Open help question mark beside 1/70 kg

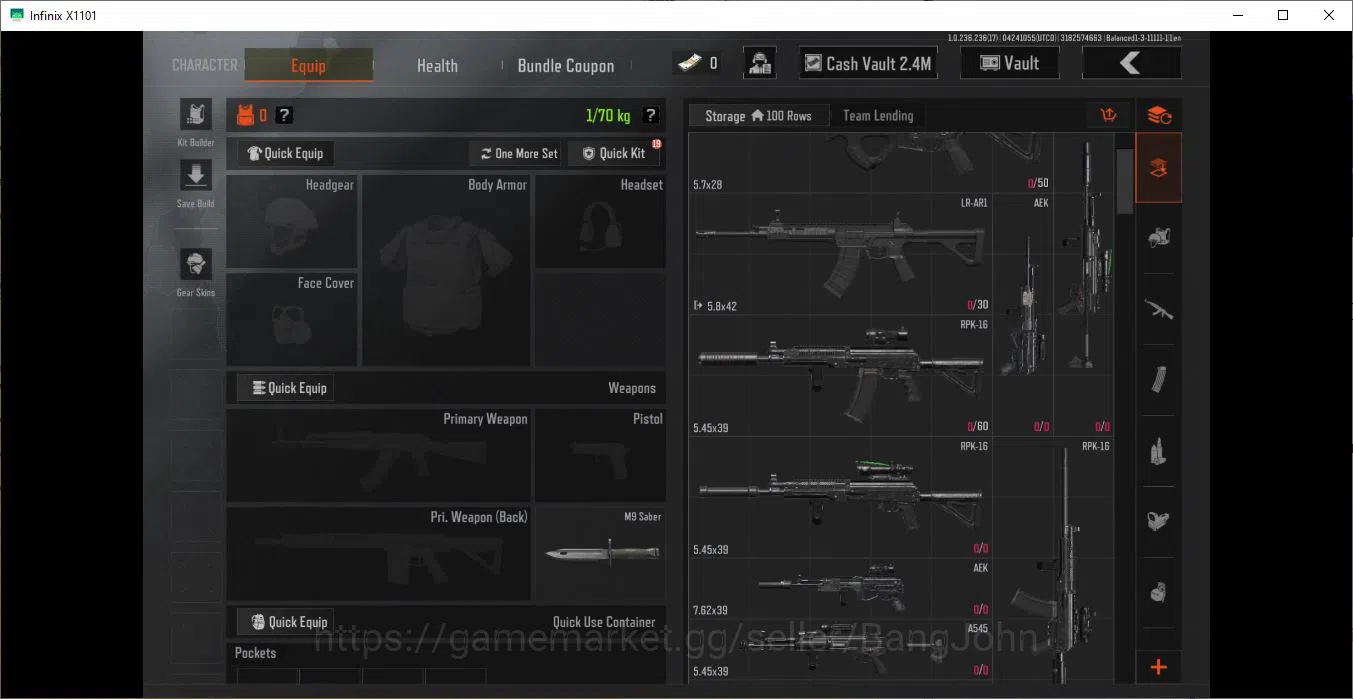651,115
